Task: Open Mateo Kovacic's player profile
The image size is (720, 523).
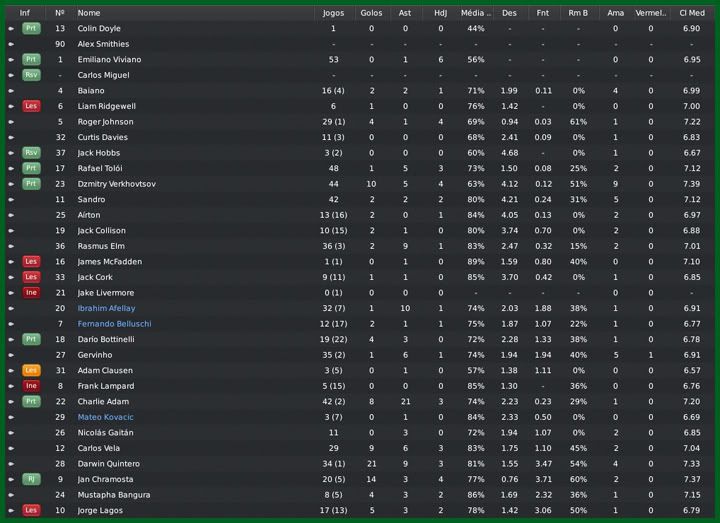Action: pyautogui.click(x=105, y=417)
